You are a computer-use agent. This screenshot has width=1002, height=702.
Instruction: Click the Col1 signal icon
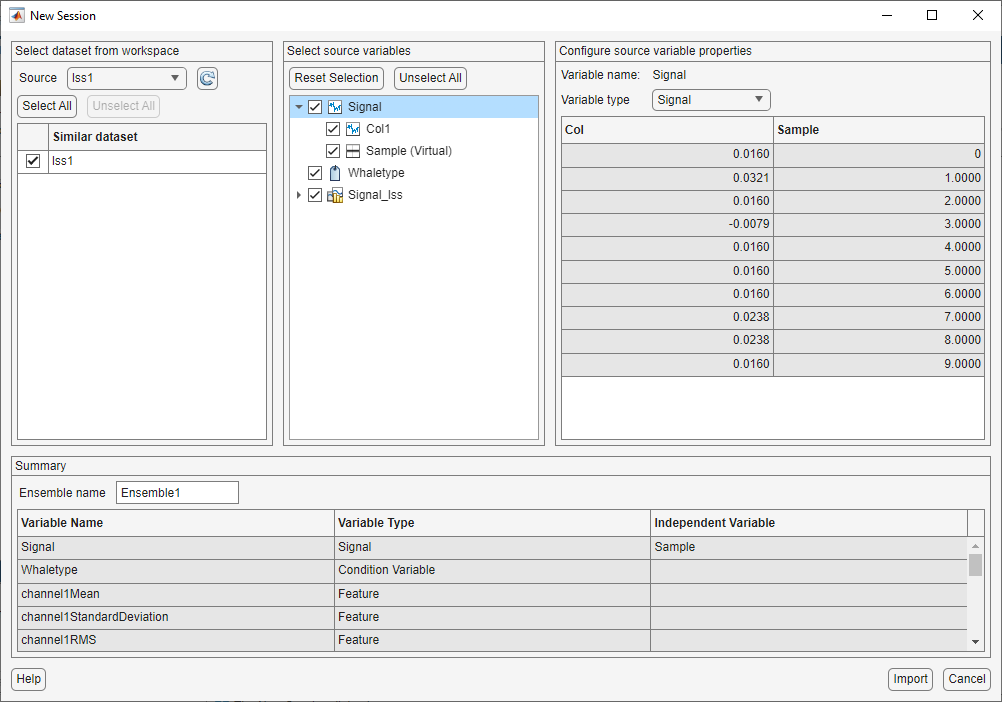point(353,129)
